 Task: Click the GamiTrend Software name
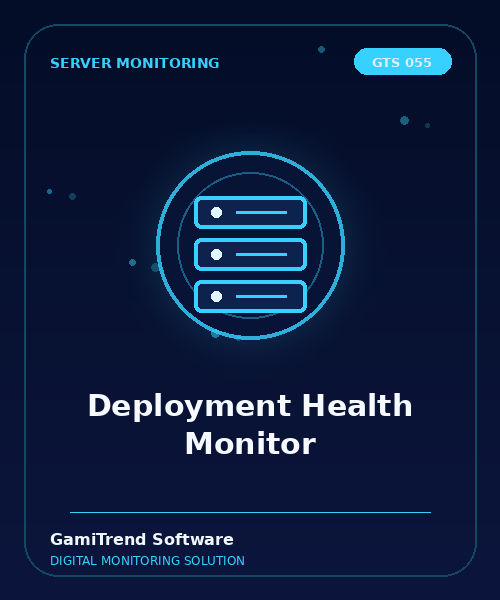pos(142,539)
